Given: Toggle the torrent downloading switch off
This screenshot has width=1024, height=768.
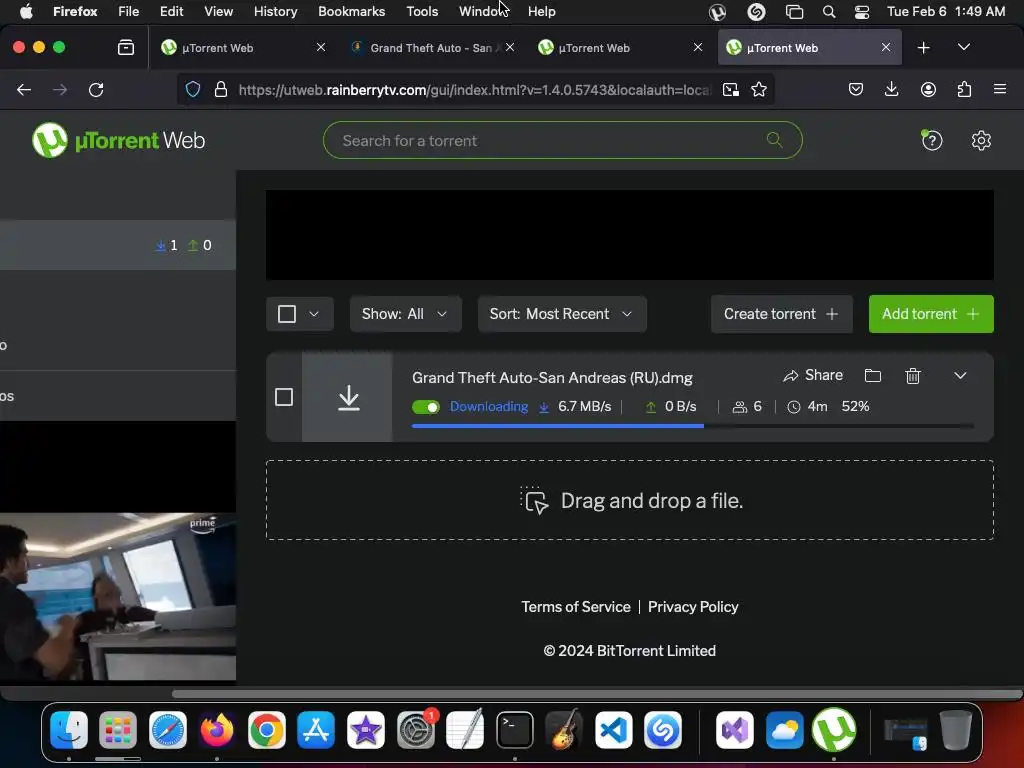Looking at the screenshot, I should pyautogui.click(x=426, y=407).
